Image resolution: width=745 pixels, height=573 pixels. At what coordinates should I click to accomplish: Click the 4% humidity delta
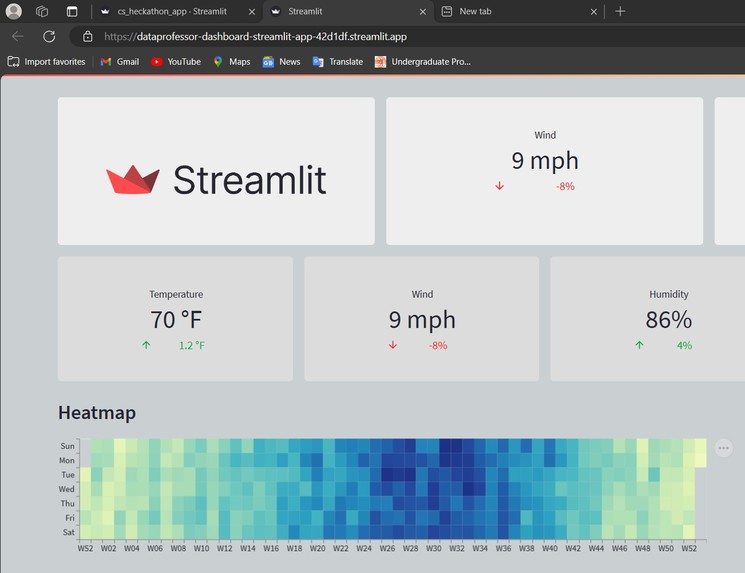[x=684, y=346]
